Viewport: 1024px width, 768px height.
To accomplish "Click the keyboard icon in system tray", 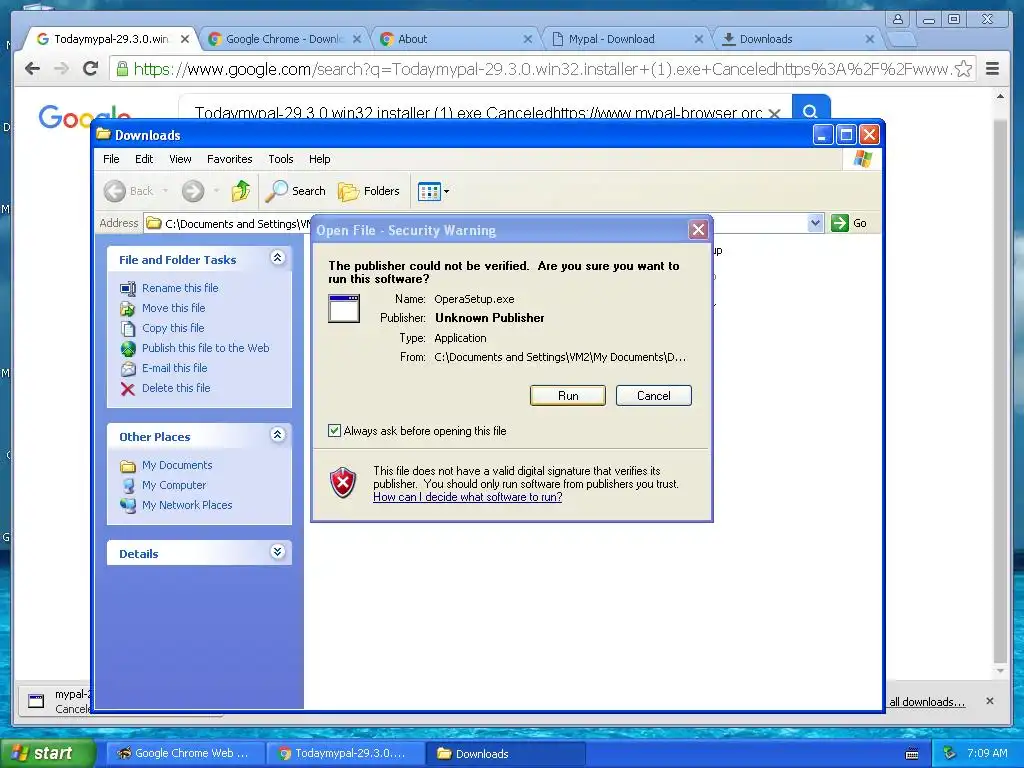I will pyautogui.click(x=912, y=754).
